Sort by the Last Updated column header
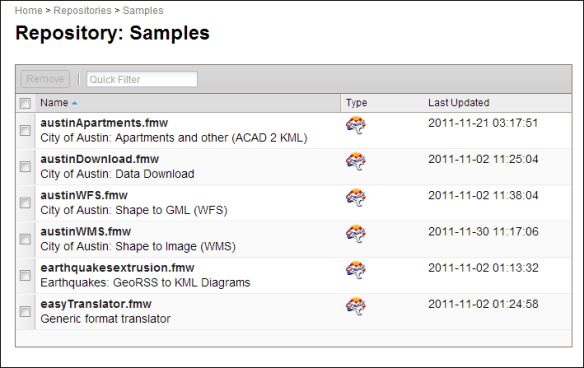The height and width of the screenshot is (368, 584). (458, 103)
